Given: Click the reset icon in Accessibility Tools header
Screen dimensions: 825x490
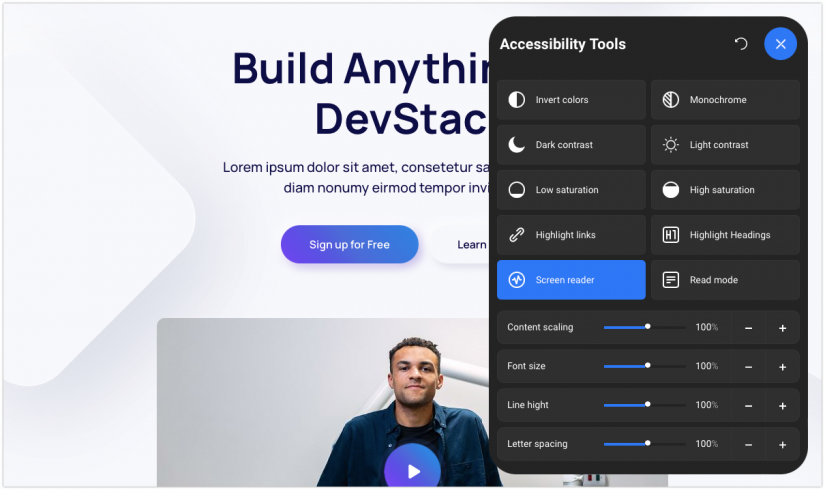Looking at the screenshot, I should 741,44.
